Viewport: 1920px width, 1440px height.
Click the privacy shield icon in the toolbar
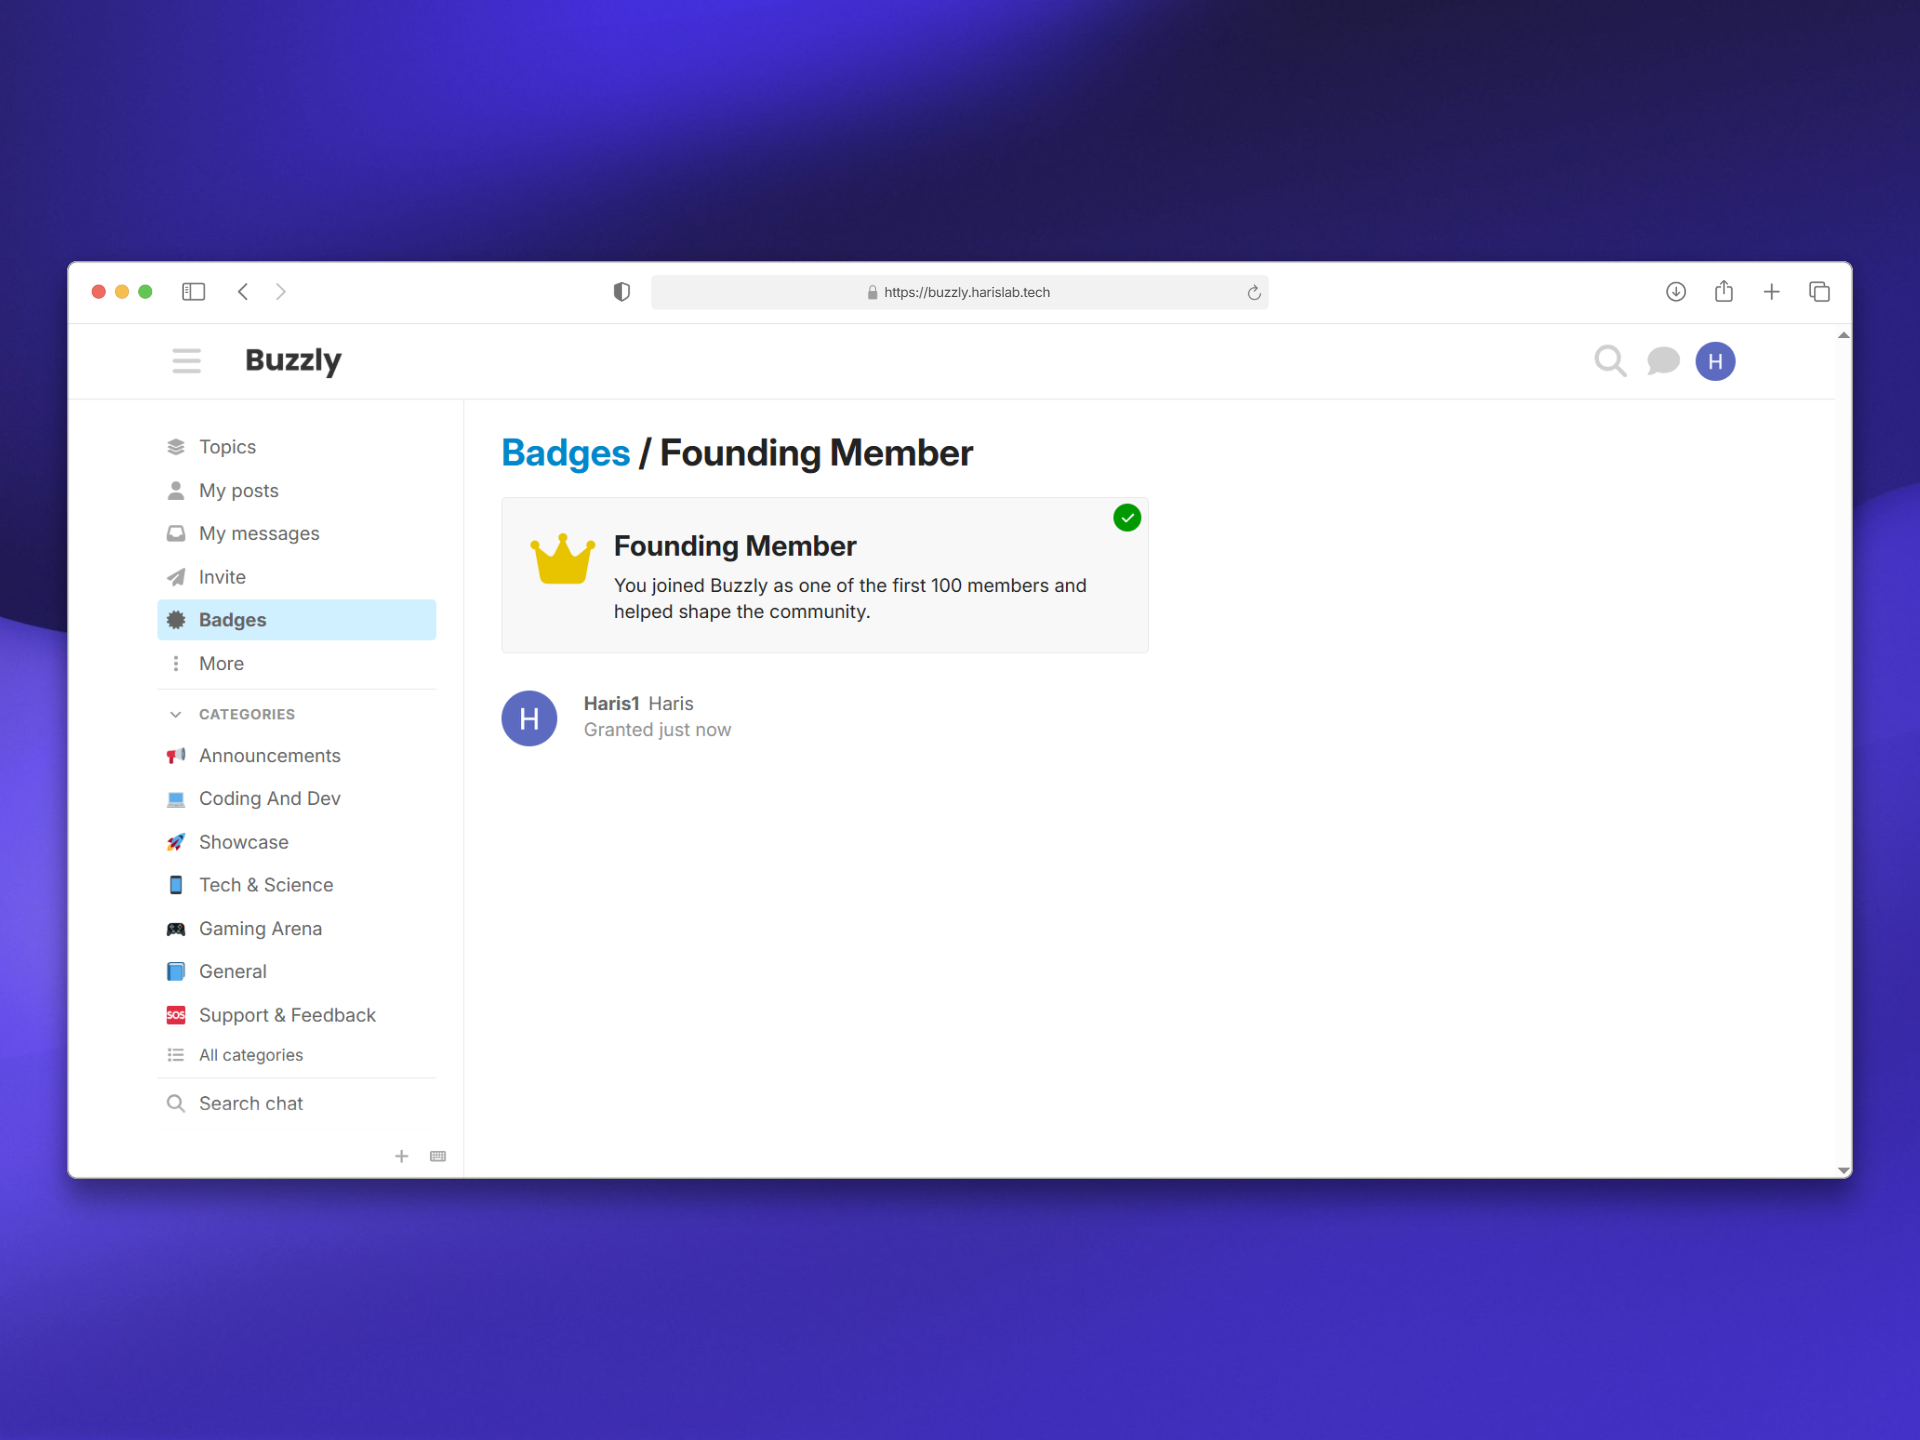(621, 291)
